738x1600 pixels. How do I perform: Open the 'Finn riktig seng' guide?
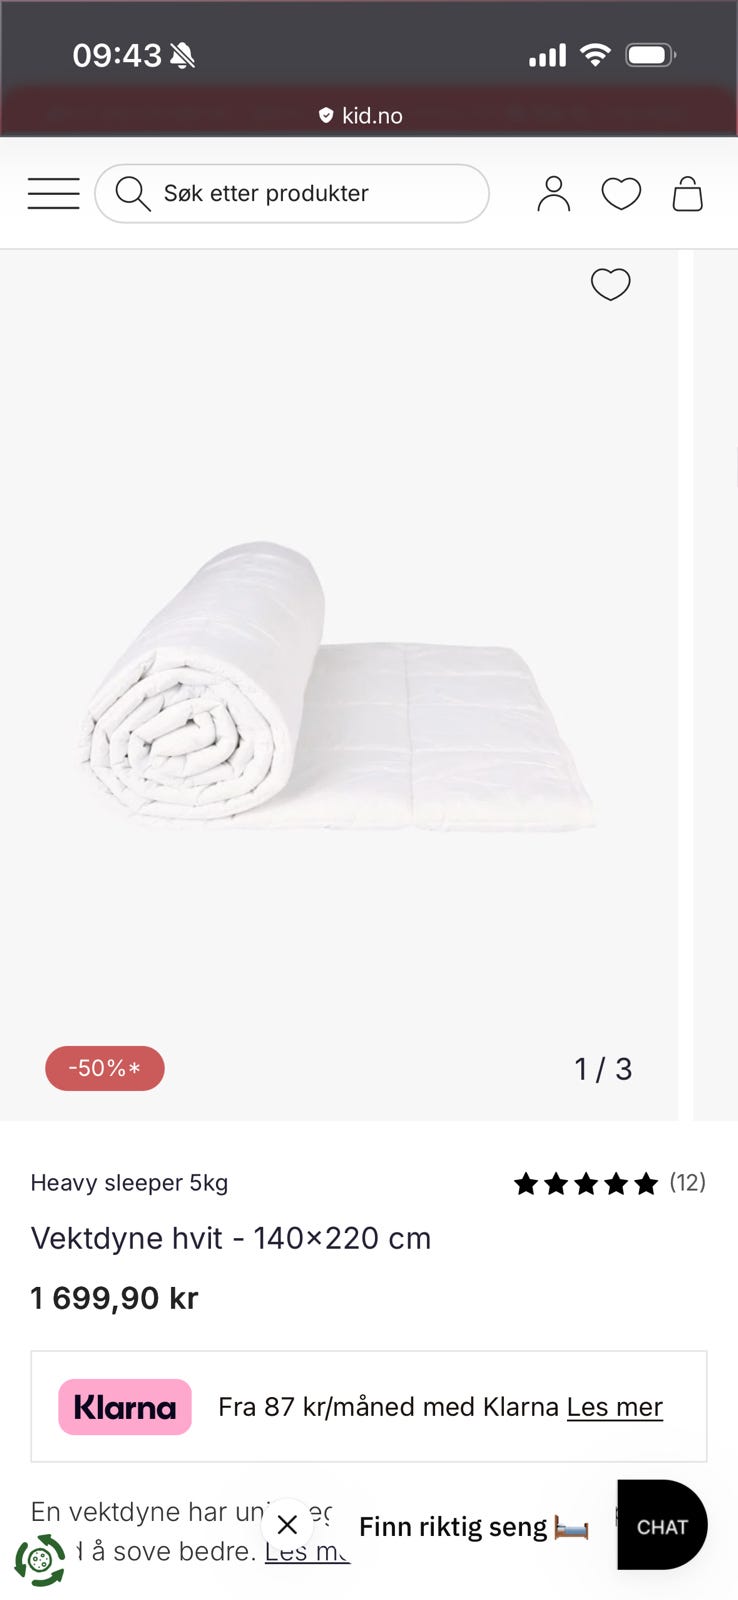point(473,1527)
